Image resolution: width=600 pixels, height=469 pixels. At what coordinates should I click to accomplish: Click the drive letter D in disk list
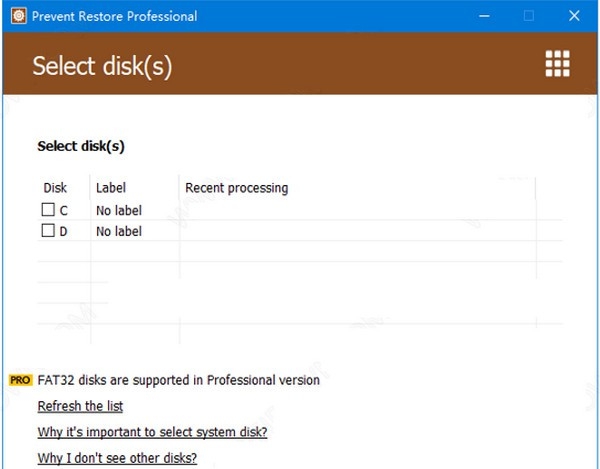click(x=64, y=231)
